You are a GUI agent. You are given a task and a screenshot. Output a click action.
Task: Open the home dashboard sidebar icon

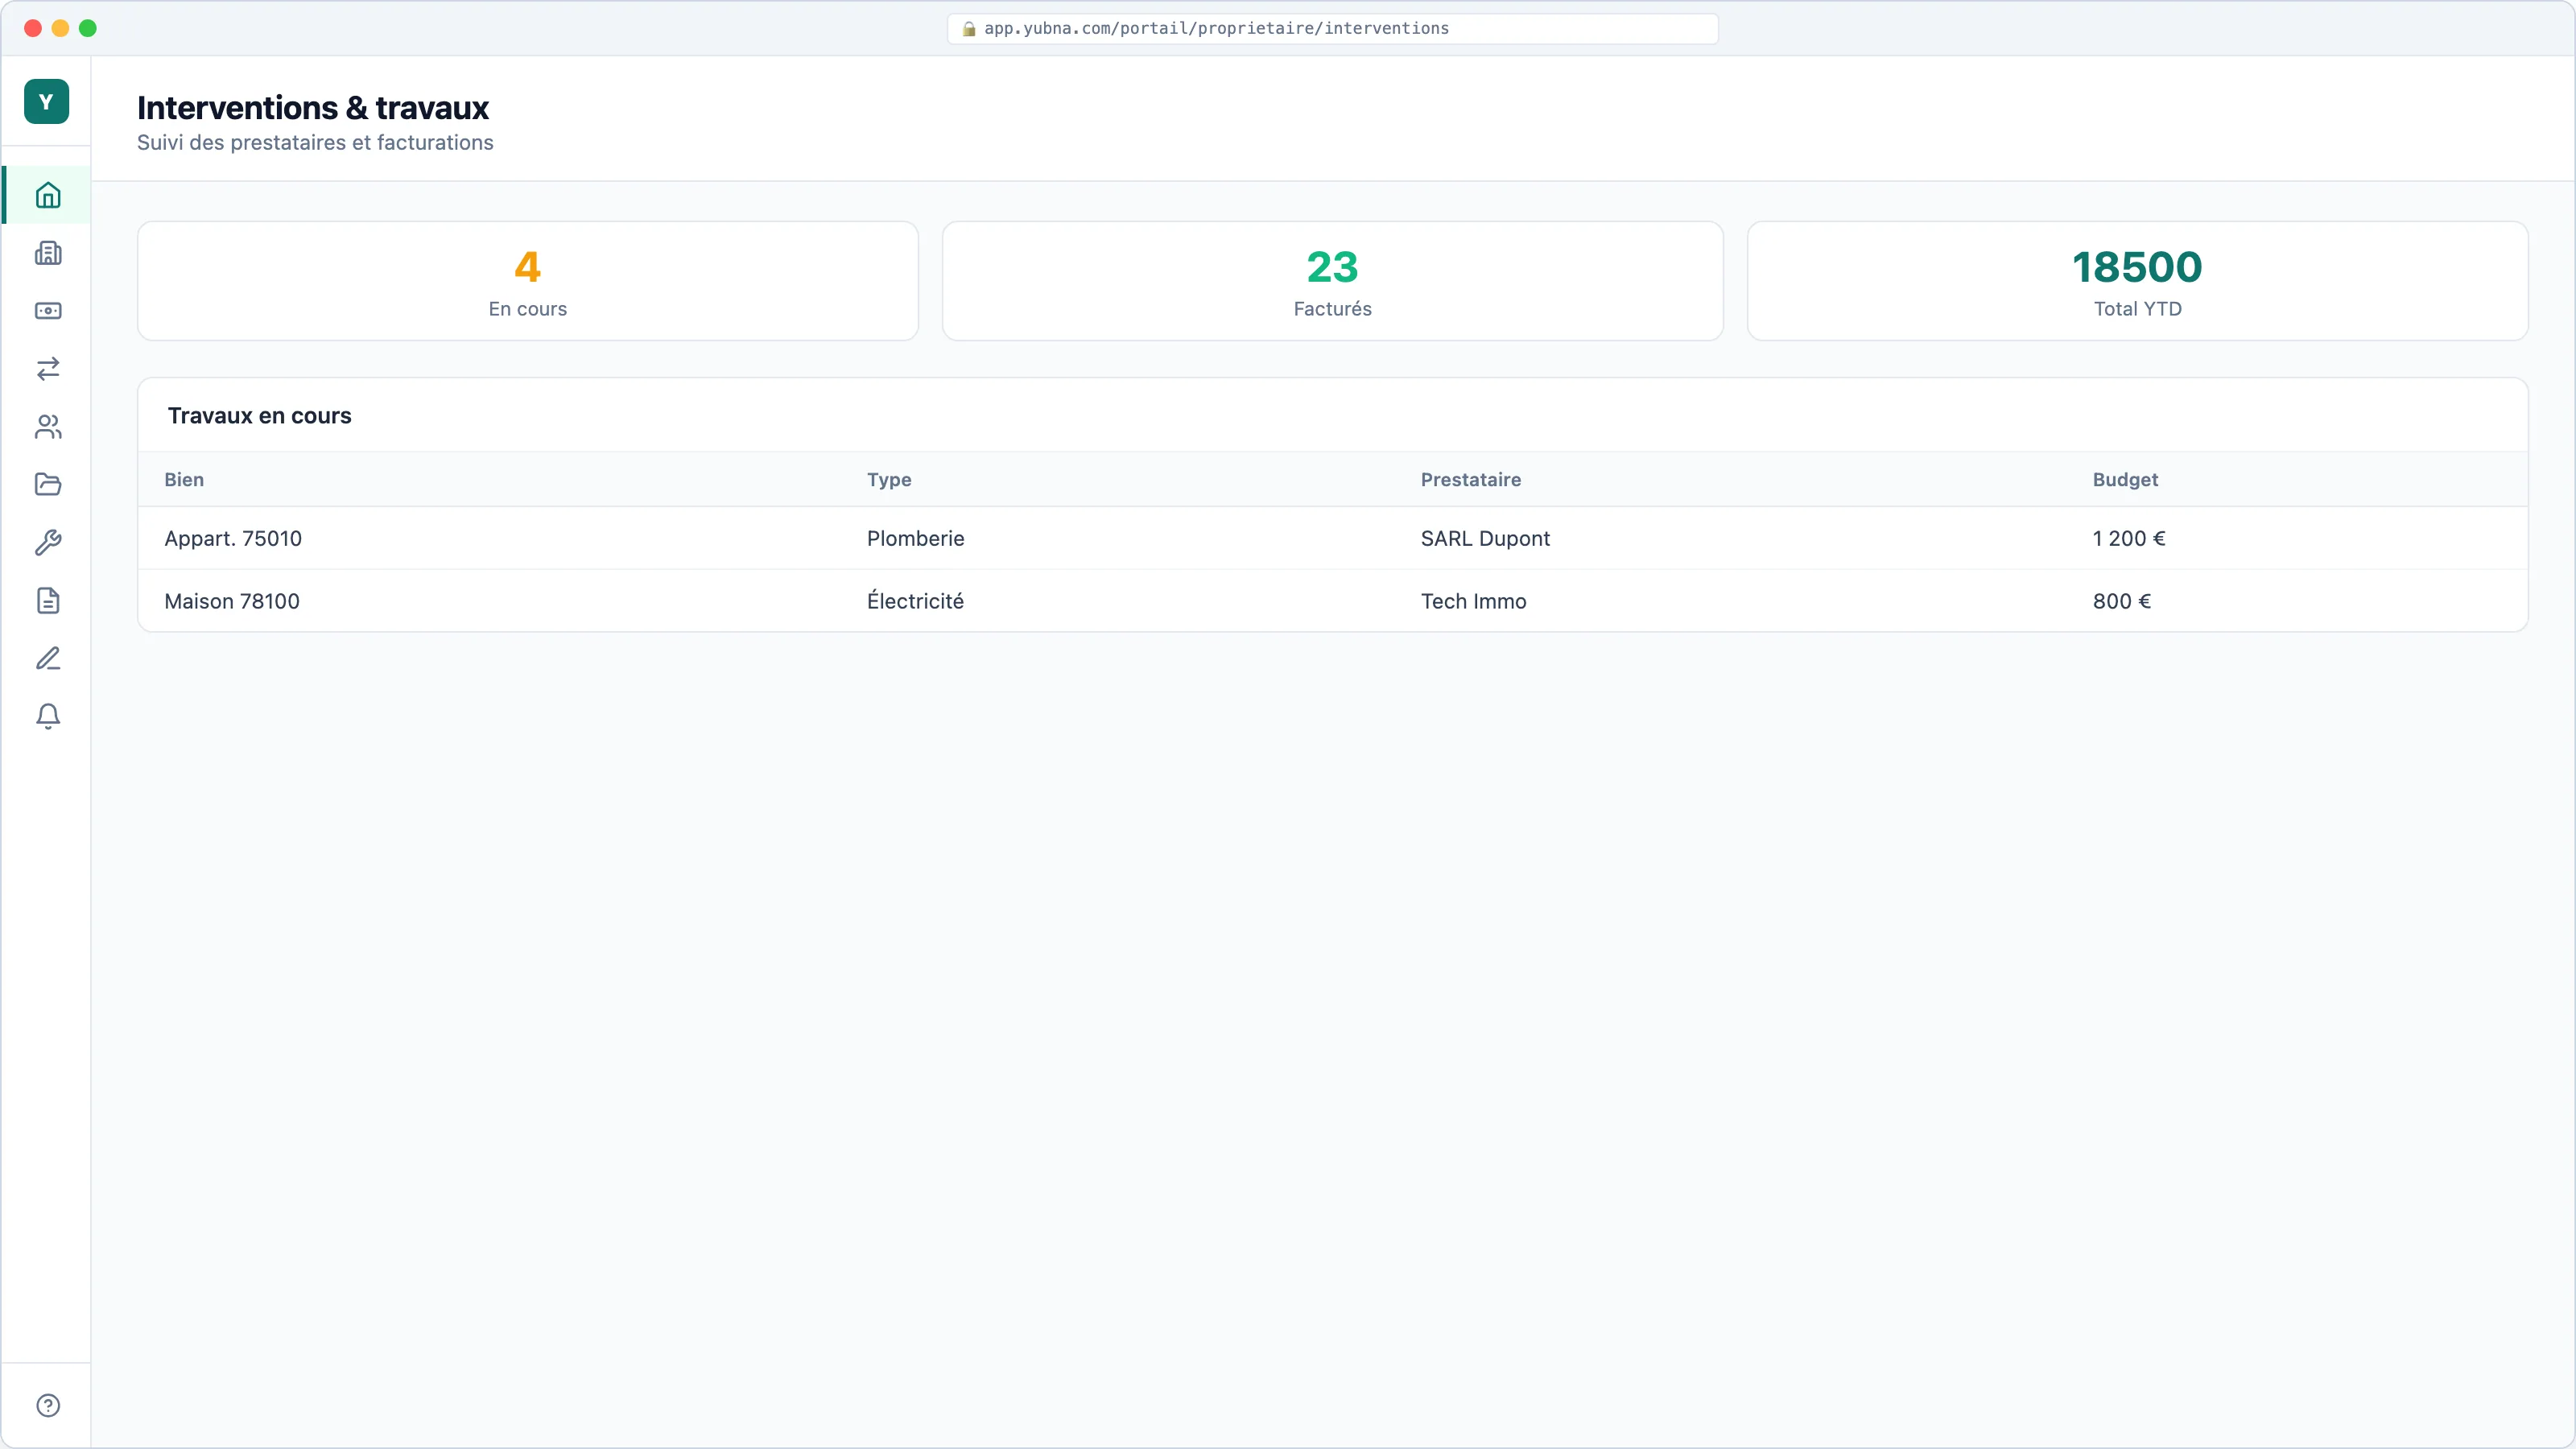click(48, 195)
